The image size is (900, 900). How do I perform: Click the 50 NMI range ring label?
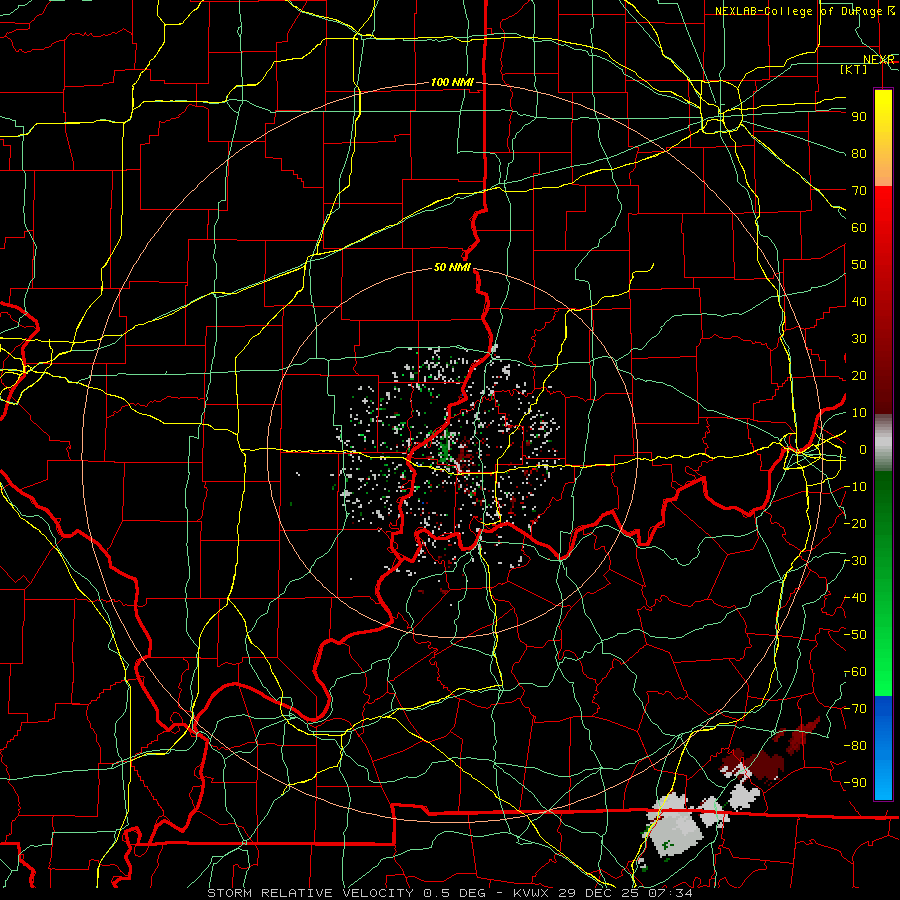[452, 267]
